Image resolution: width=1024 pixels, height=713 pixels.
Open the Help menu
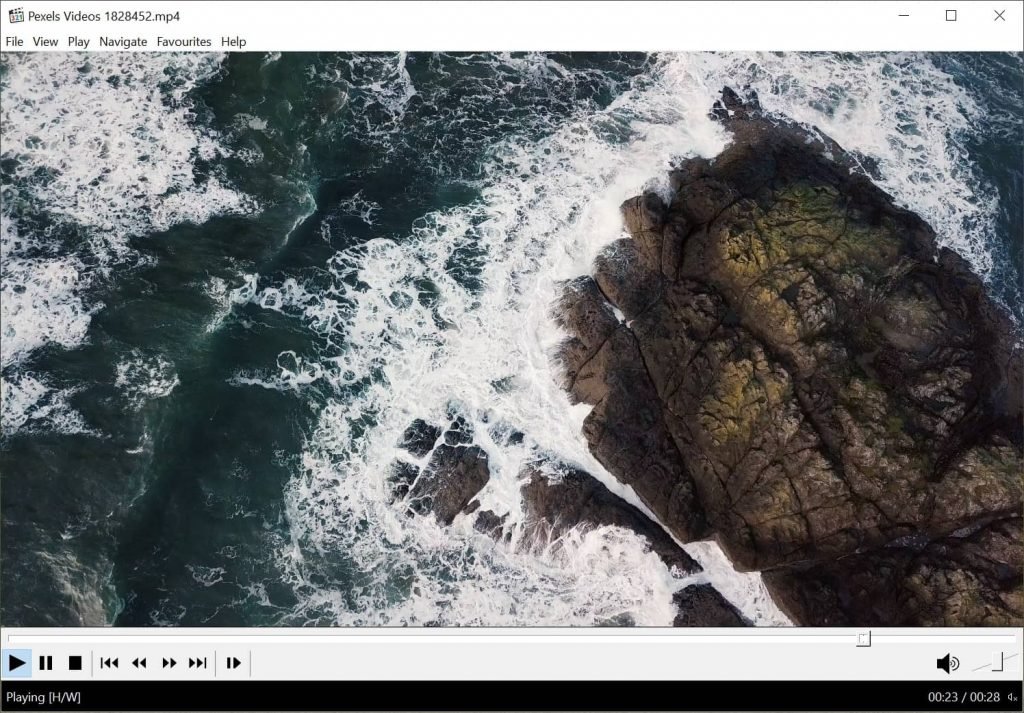(232, 41)
